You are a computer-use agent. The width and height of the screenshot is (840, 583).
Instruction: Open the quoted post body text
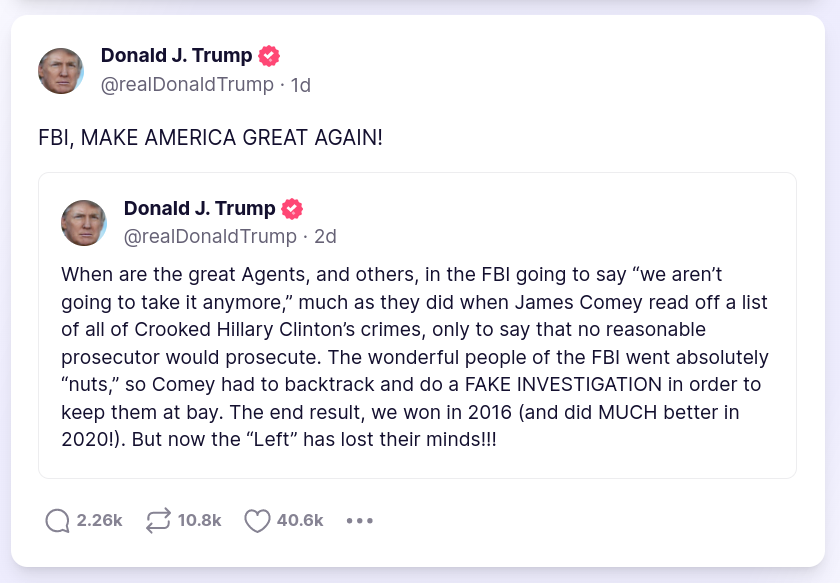coord(415,357)
